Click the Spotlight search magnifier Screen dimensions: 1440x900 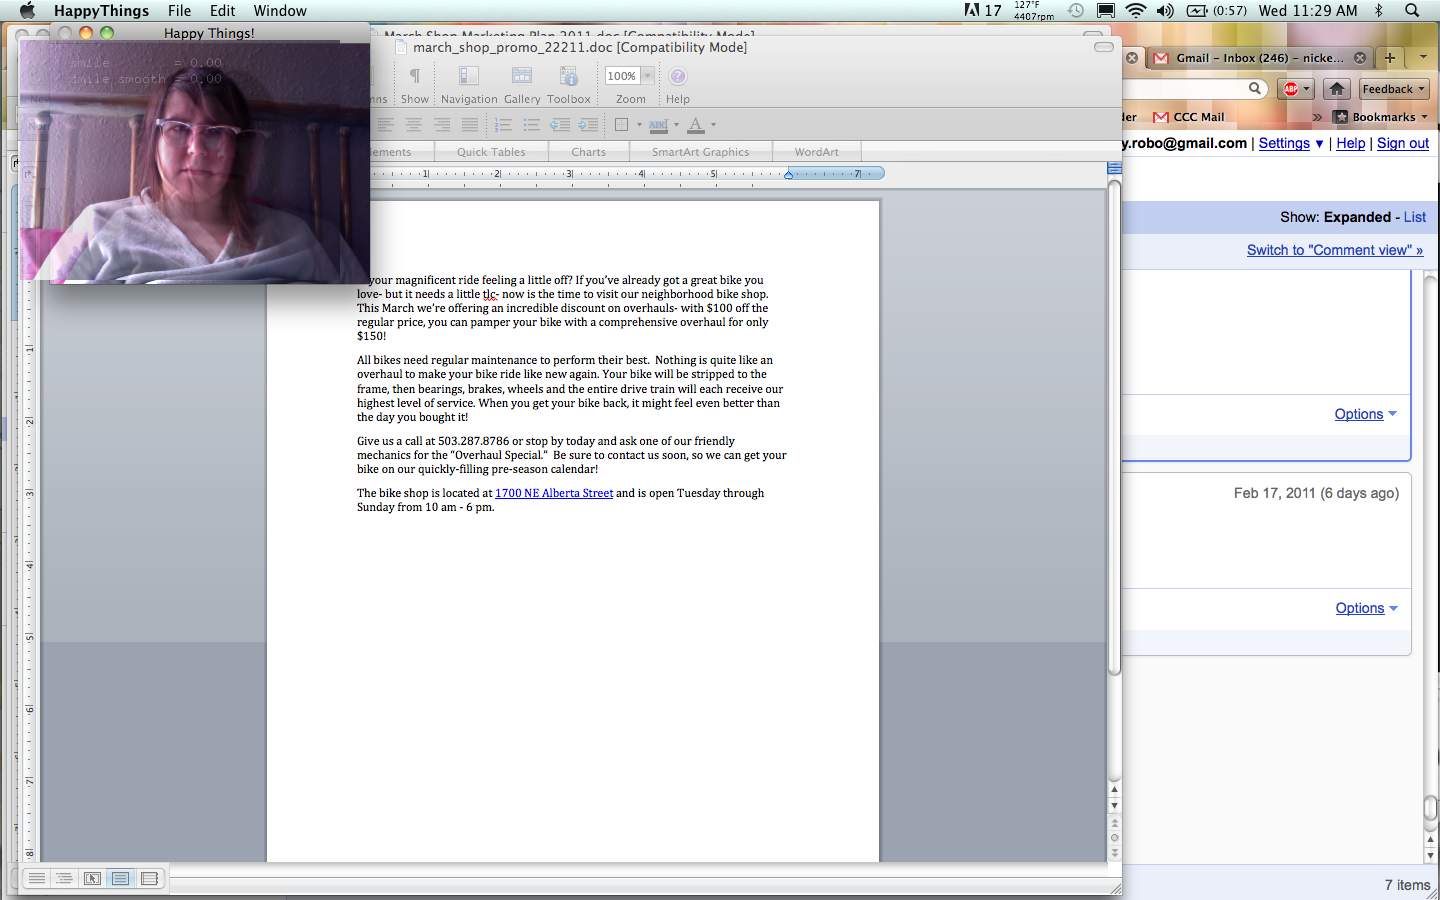pos(1412,11)
